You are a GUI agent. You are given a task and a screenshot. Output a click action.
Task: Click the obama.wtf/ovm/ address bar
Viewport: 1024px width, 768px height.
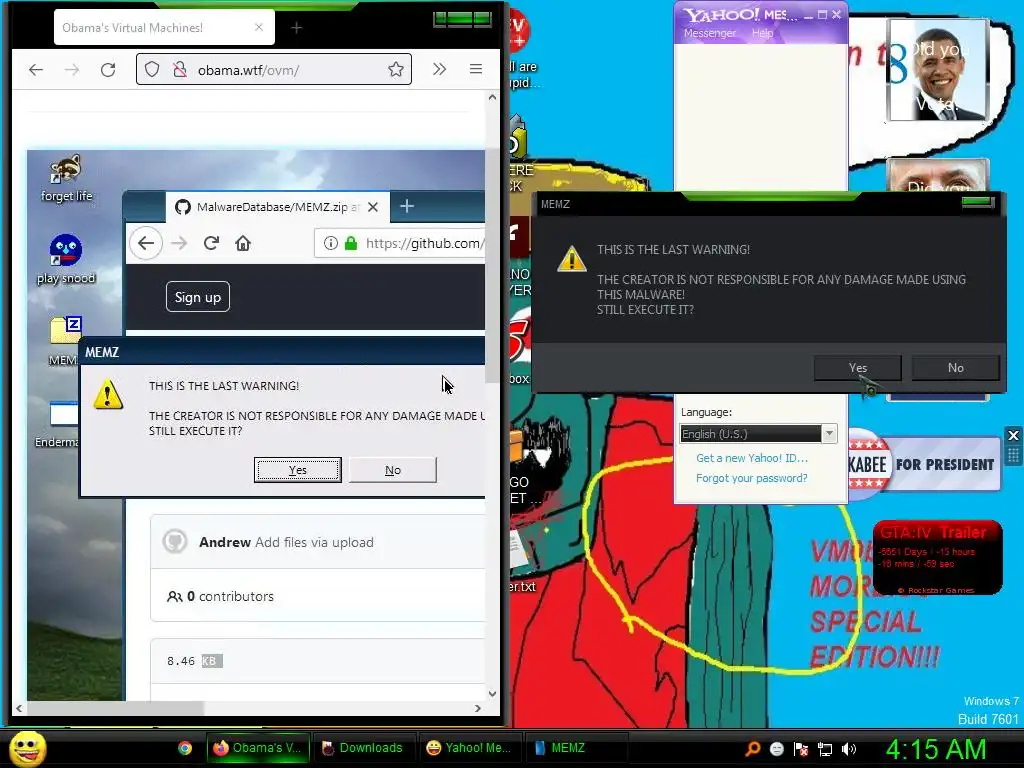274,69
